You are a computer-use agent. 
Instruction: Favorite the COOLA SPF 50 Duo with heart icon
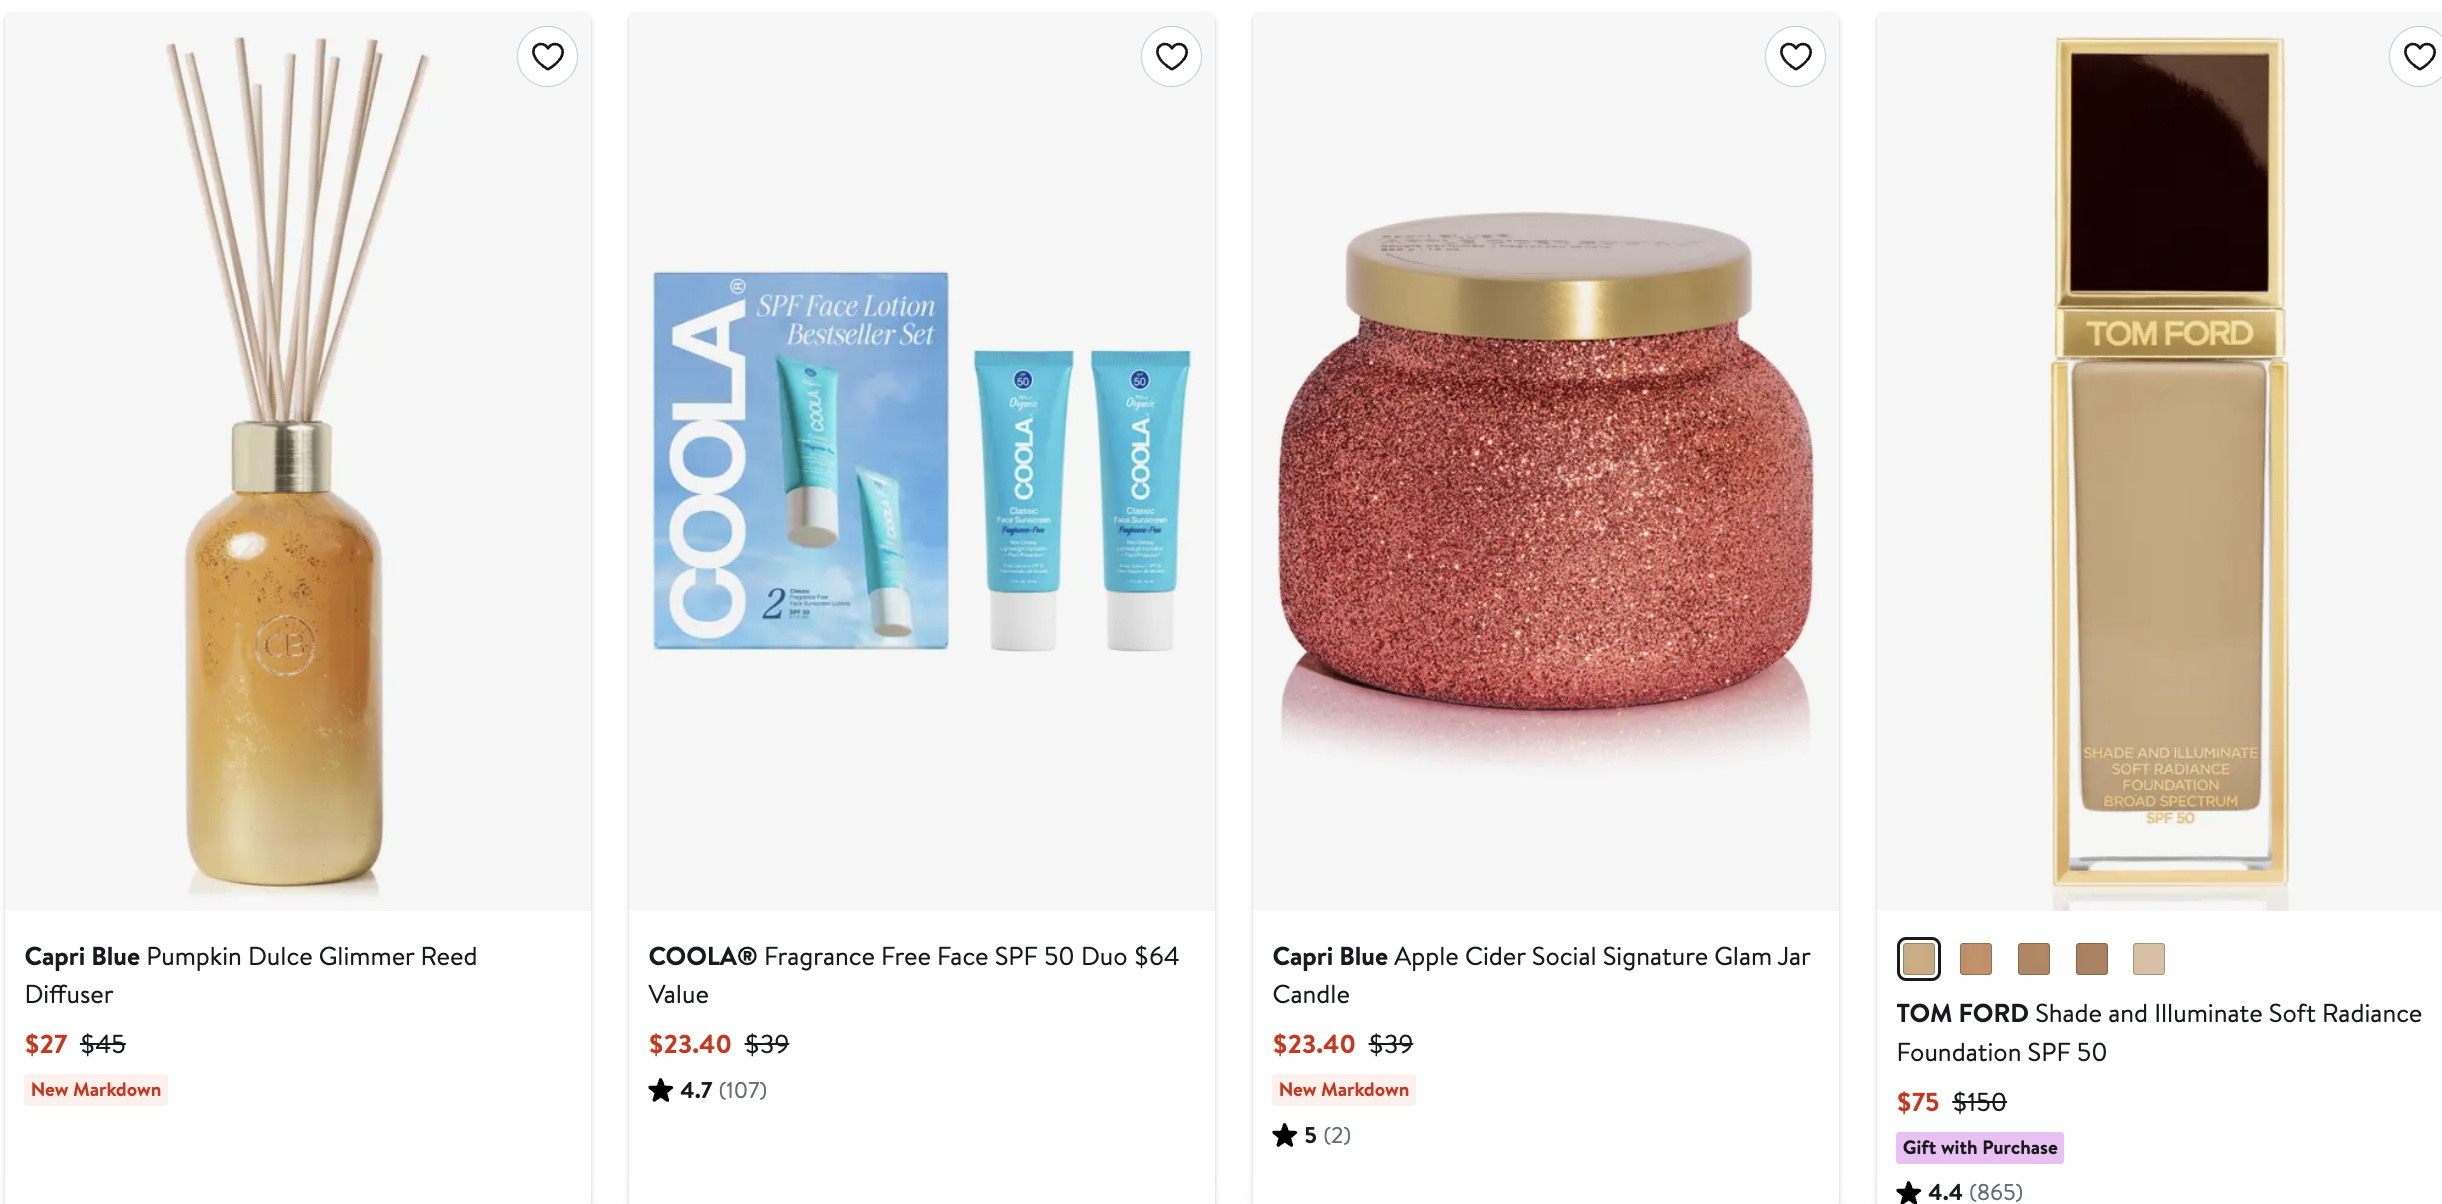pos(1171,57)
